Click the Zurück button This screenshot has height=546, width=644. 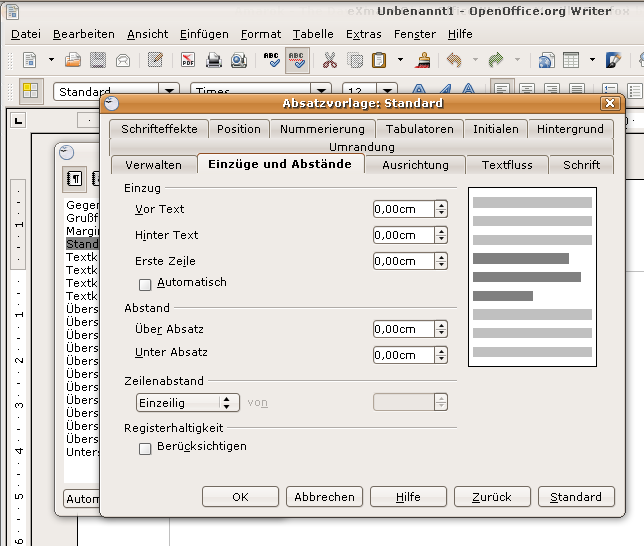tap(492, 497)
